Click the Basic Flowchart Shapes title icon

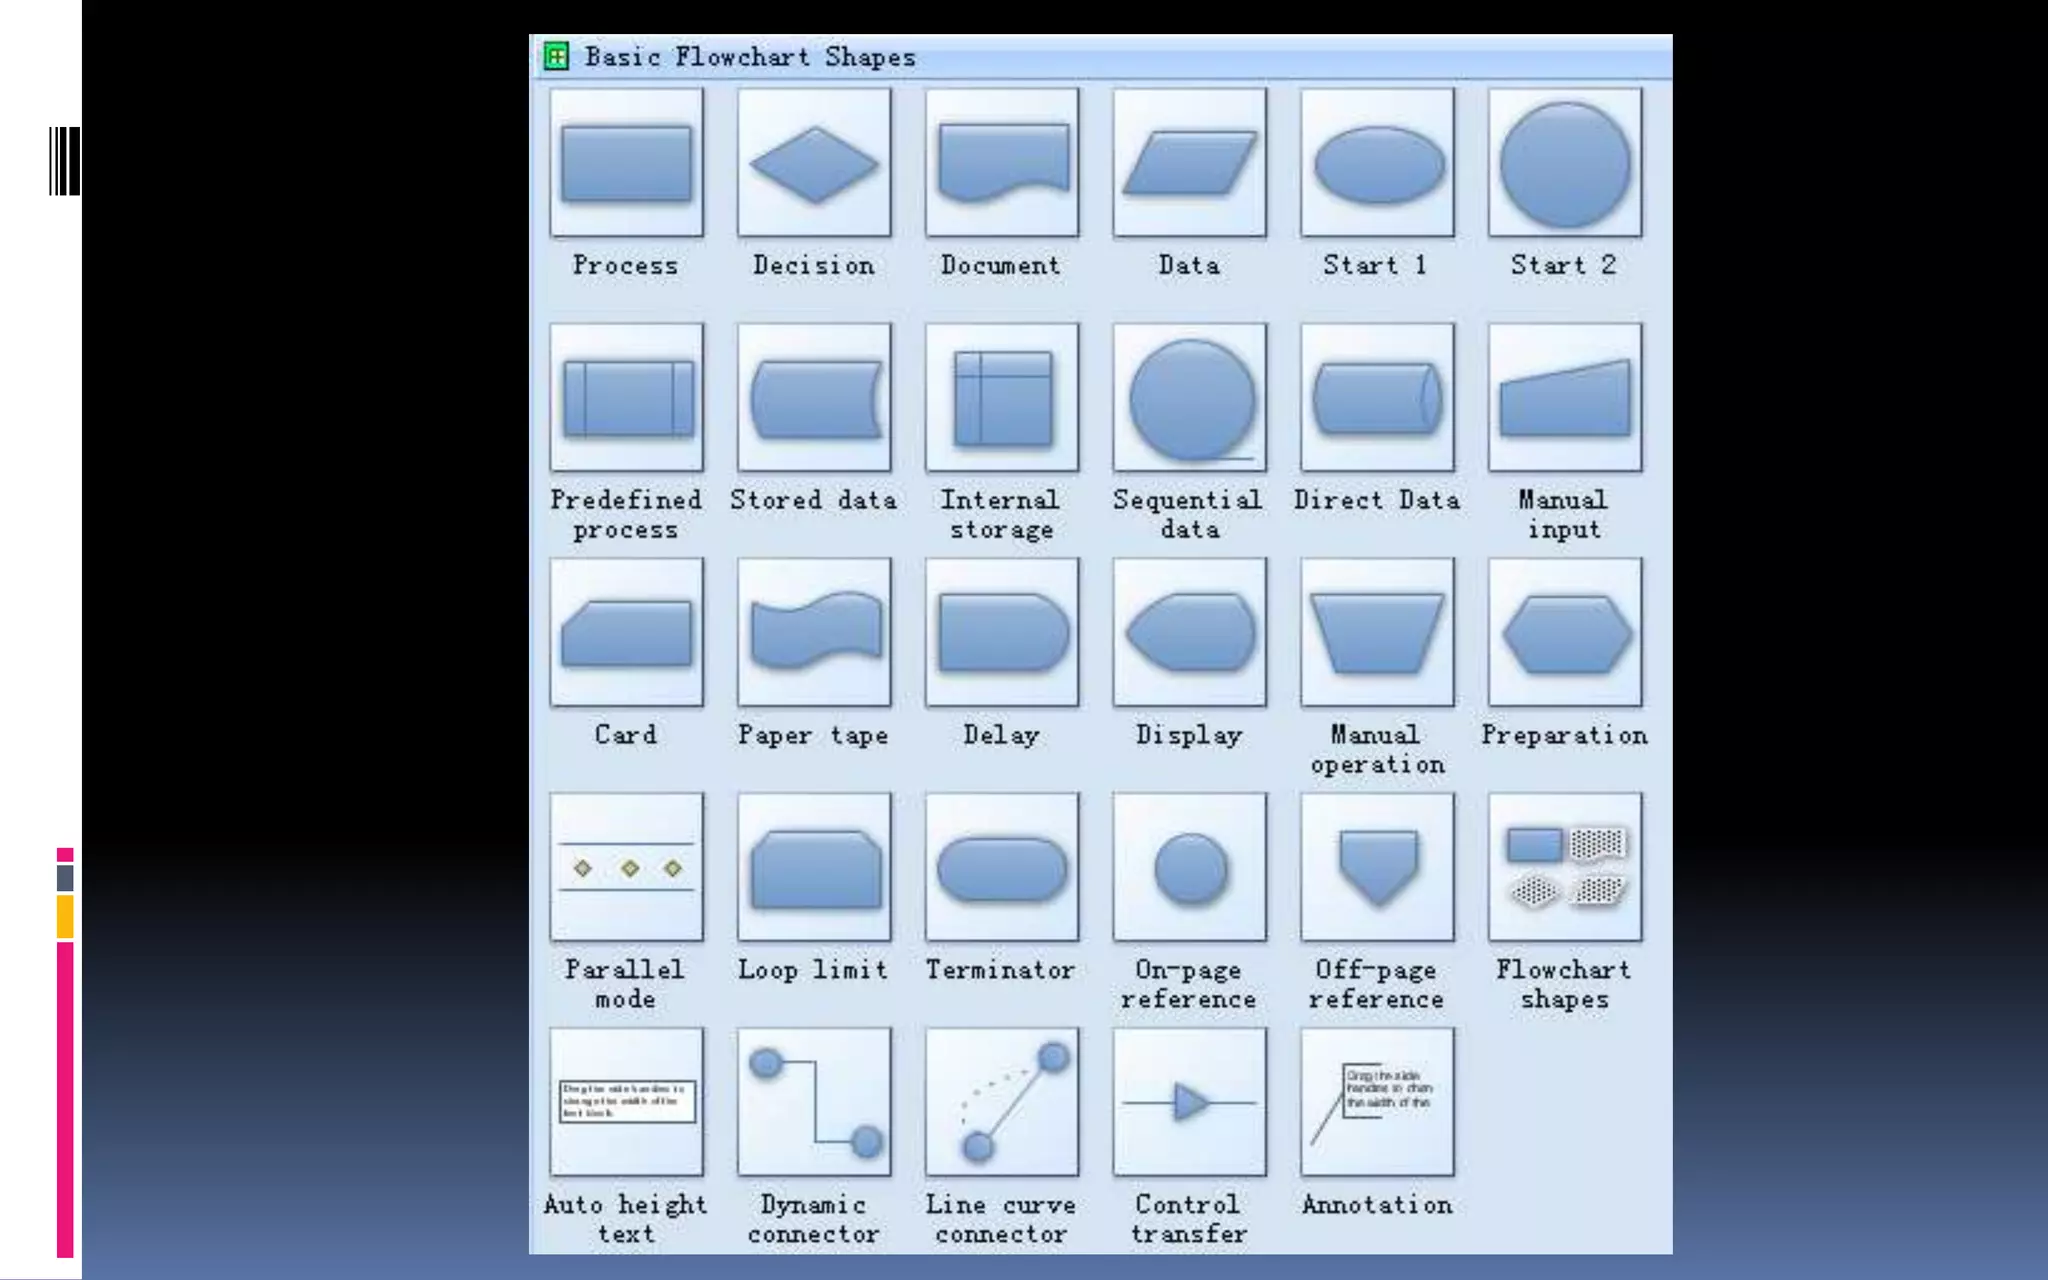coord(556,56)
